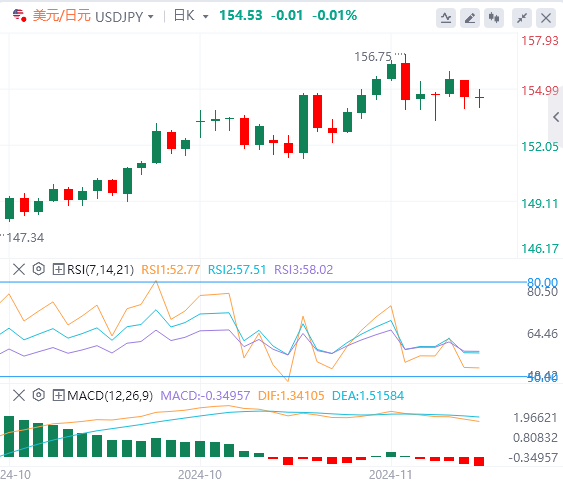The image size is (563, 486).
Task: Click the MACD(12,26,9) indicator label
Action: coord(110,396)
